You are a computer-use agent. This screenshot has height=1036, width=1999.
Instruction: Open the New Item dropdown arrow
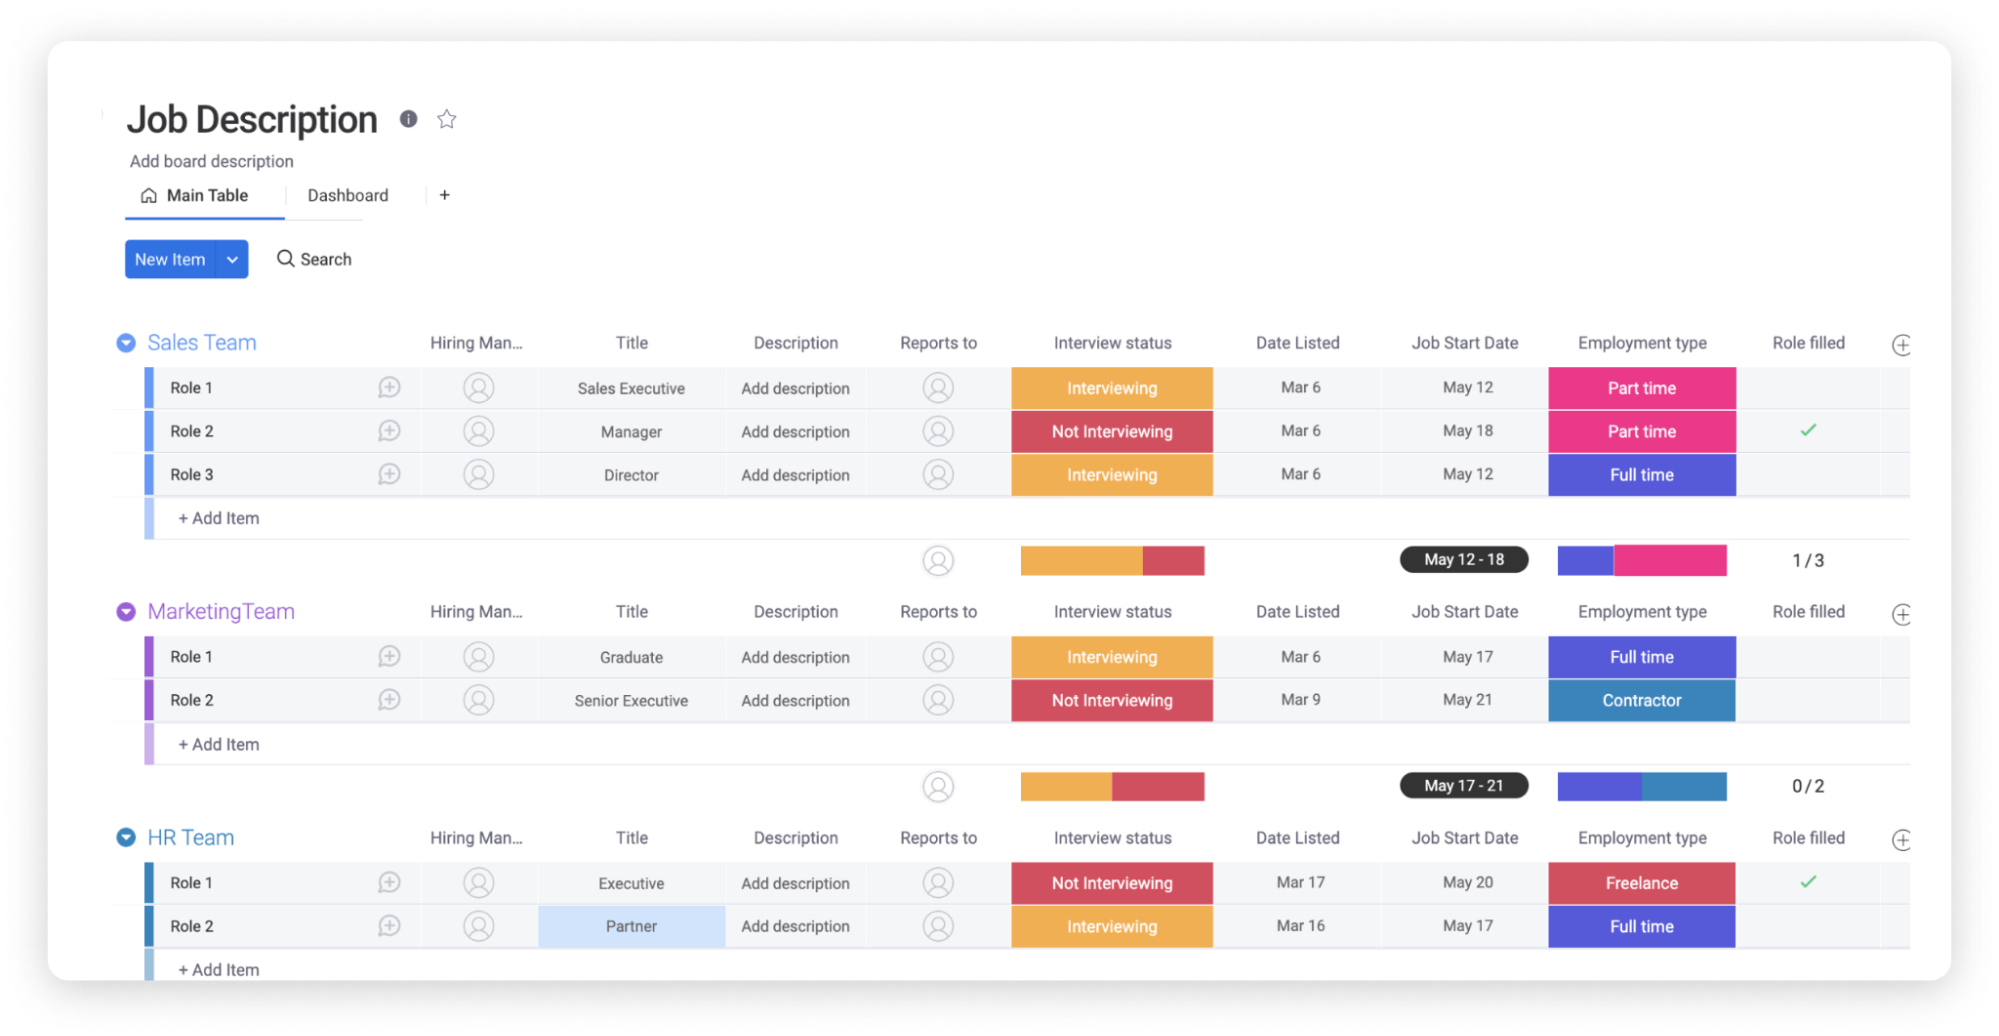coord(232,259)
